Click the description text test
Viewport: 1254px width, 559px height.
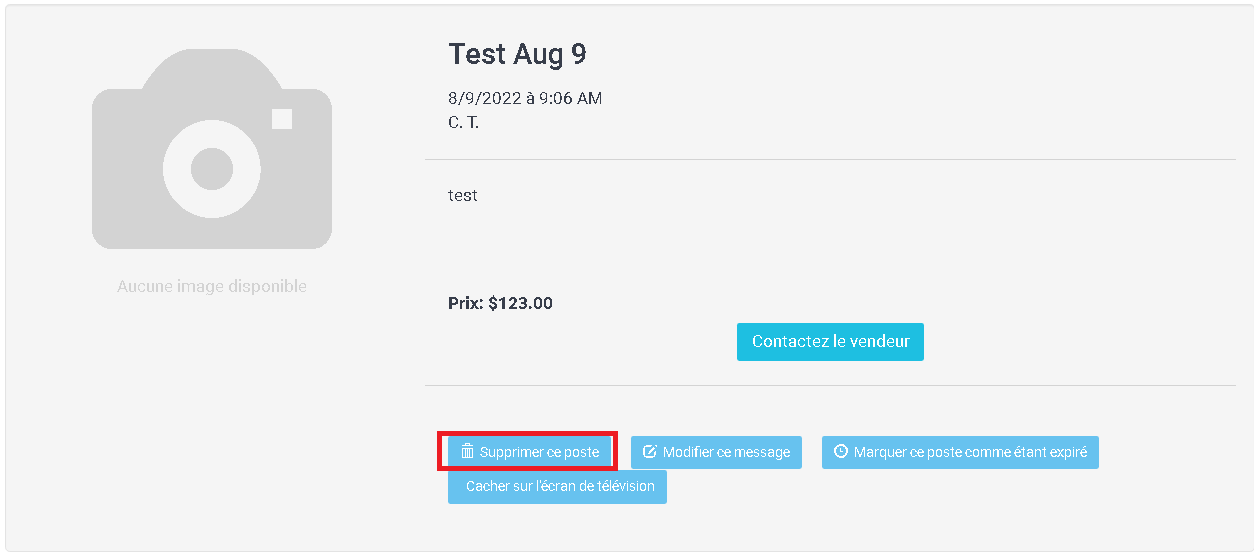point(462,196)
